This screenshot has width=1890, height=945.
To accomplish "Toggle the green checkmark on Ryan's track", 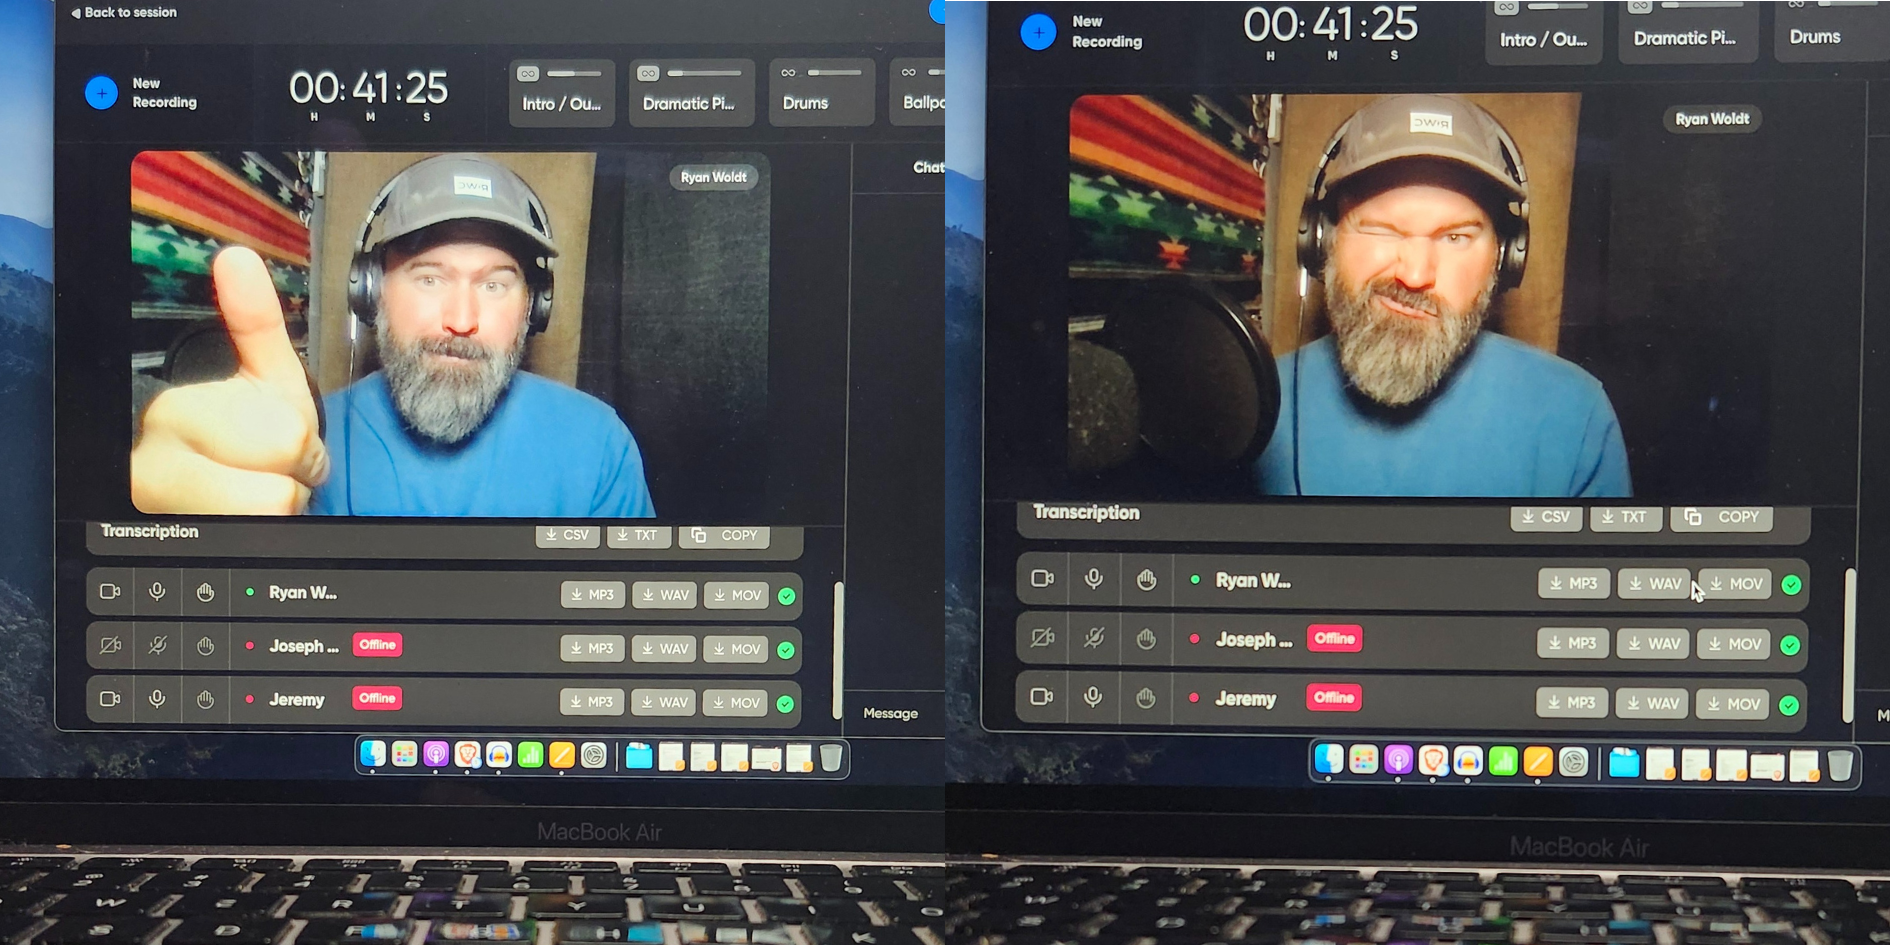I will tap(786, 594).
